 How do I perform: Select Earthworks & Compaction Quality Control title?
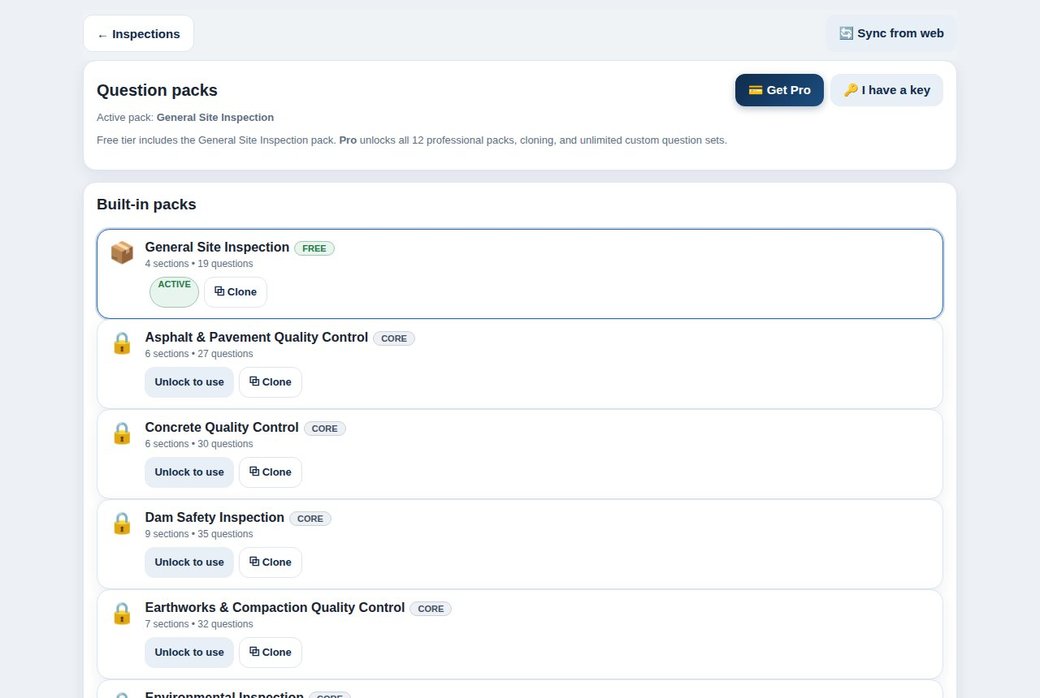tap(275, 608)
